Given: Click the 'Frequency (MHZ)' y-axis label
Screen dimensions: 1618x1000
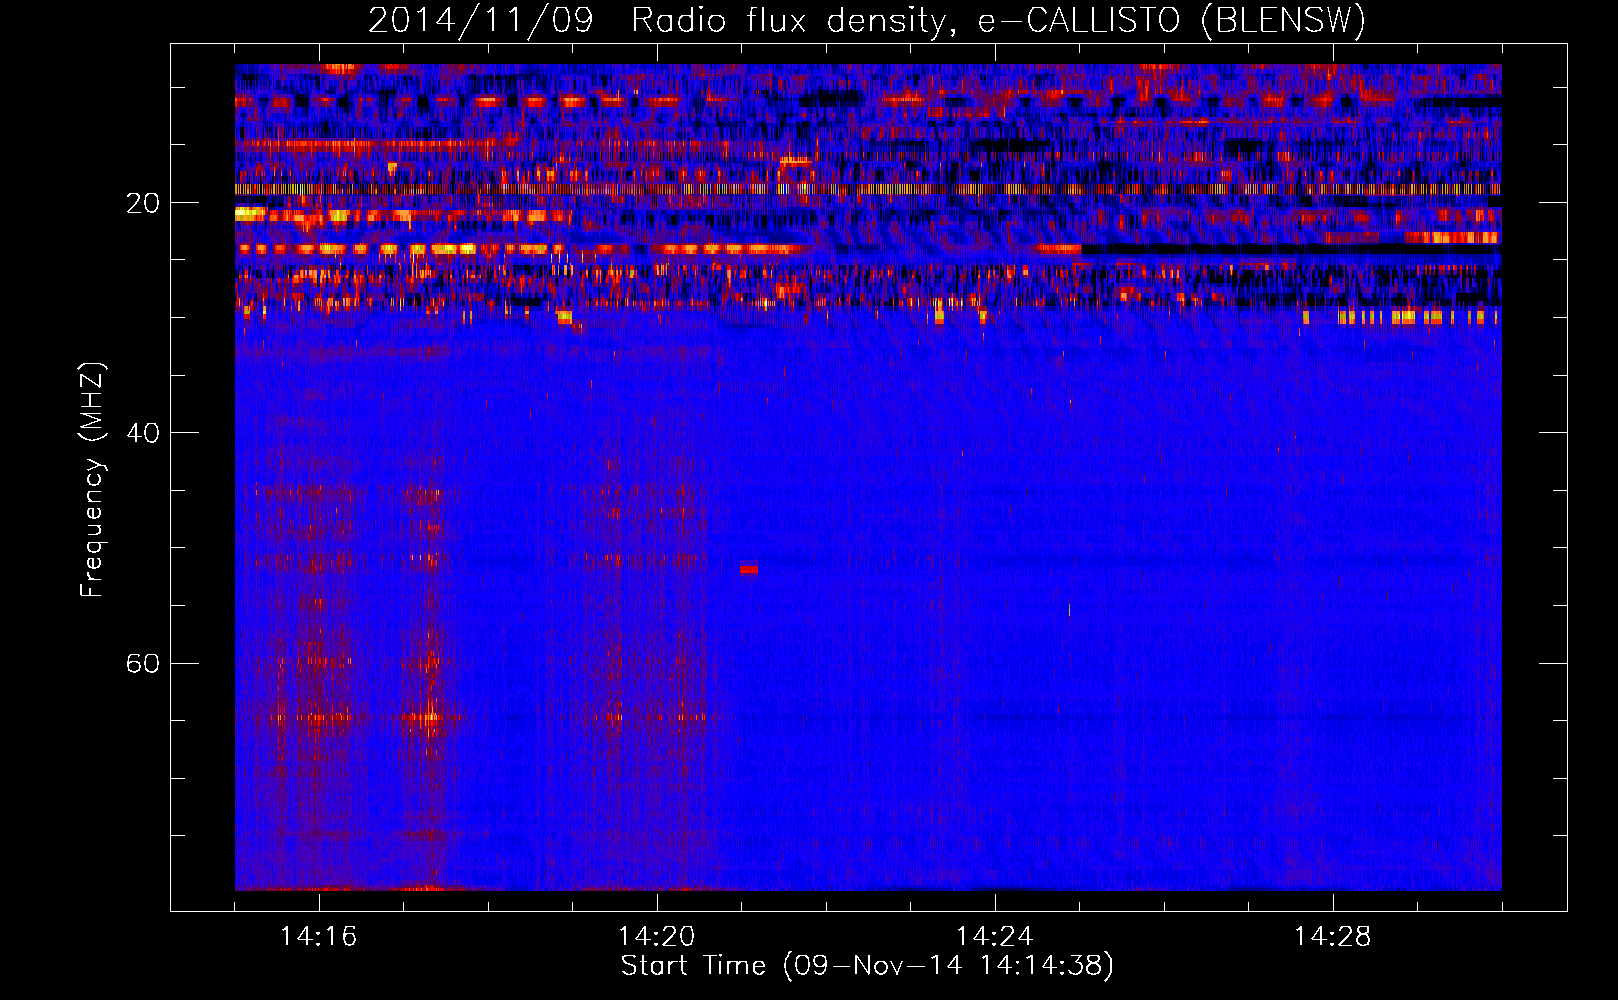Looking at the screenshot, I should pyautogui.click(x=92, y=480).
